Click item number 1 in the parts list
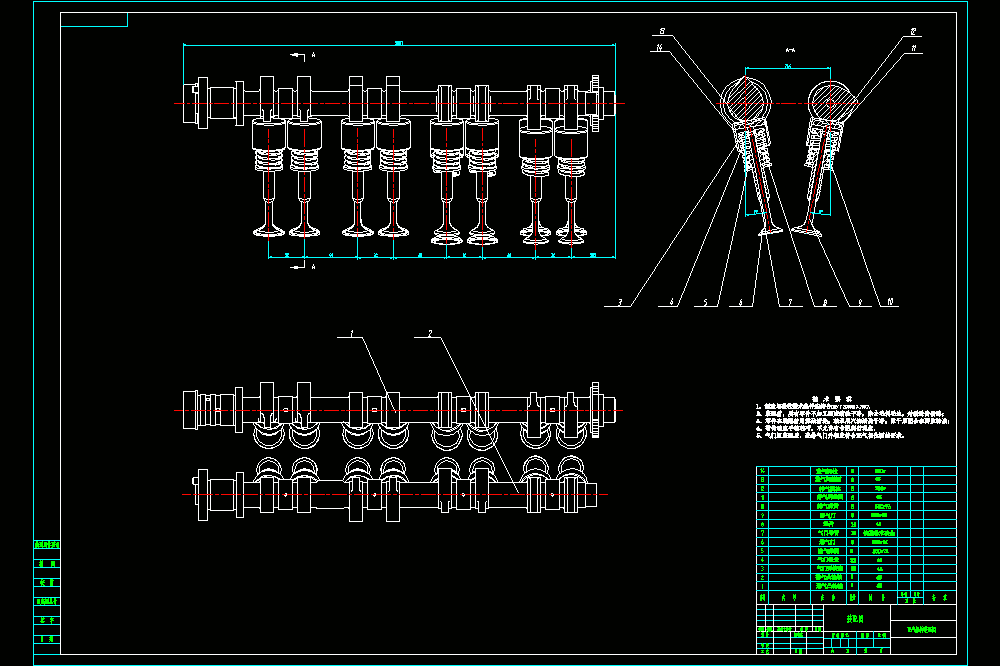Viewport: 1000px width, 666px height. click(762, 586)
